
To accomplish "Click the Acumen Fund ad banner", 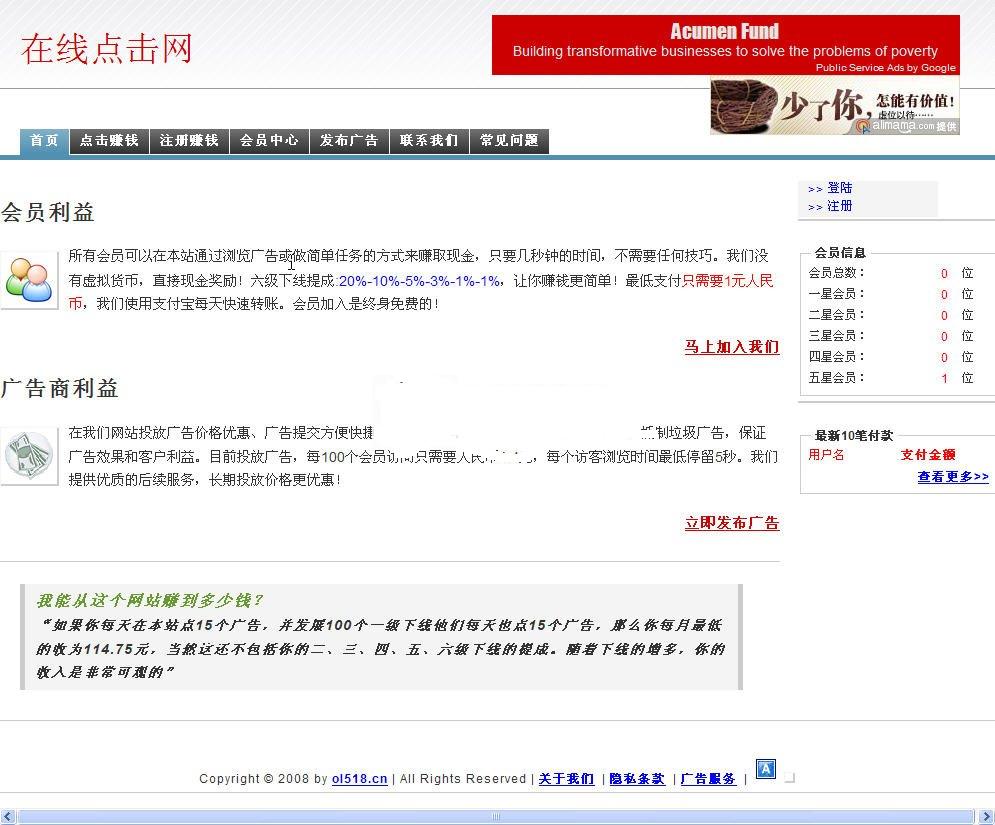I will tap(725, 44).
